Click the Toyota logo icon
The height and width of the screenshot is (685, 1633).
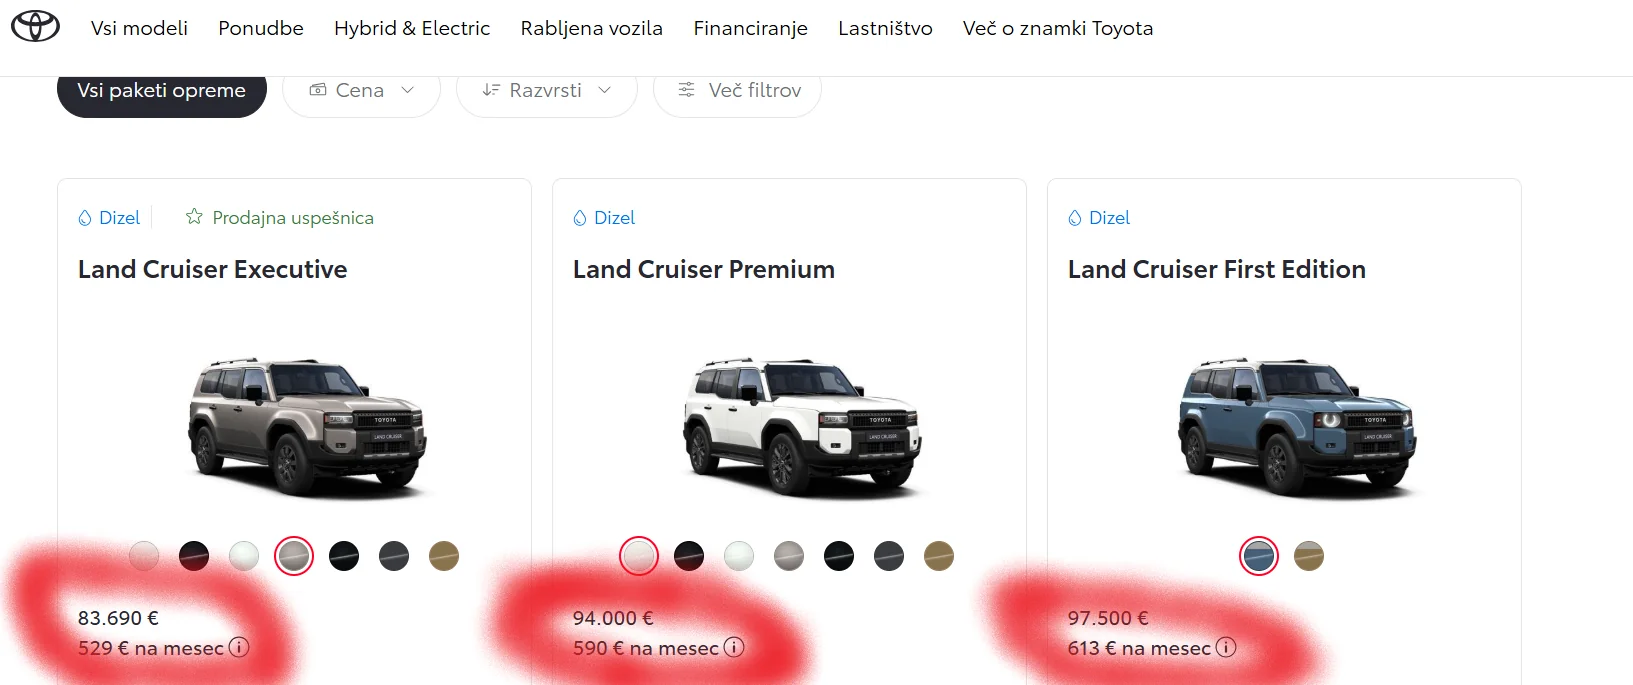coord(35,27)
